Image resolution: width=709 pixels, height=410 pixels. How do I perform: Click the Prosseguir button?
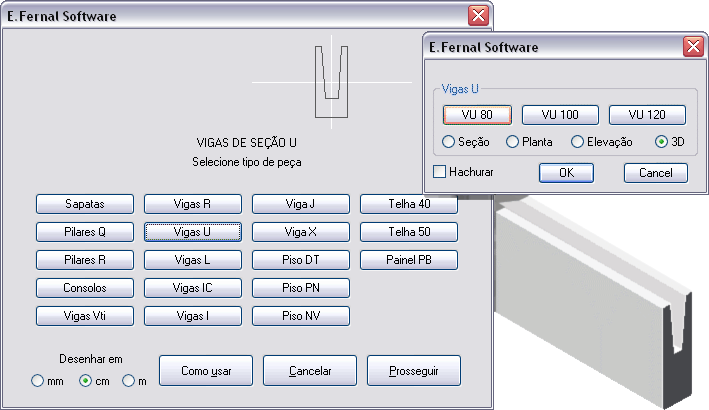point(413,370)
